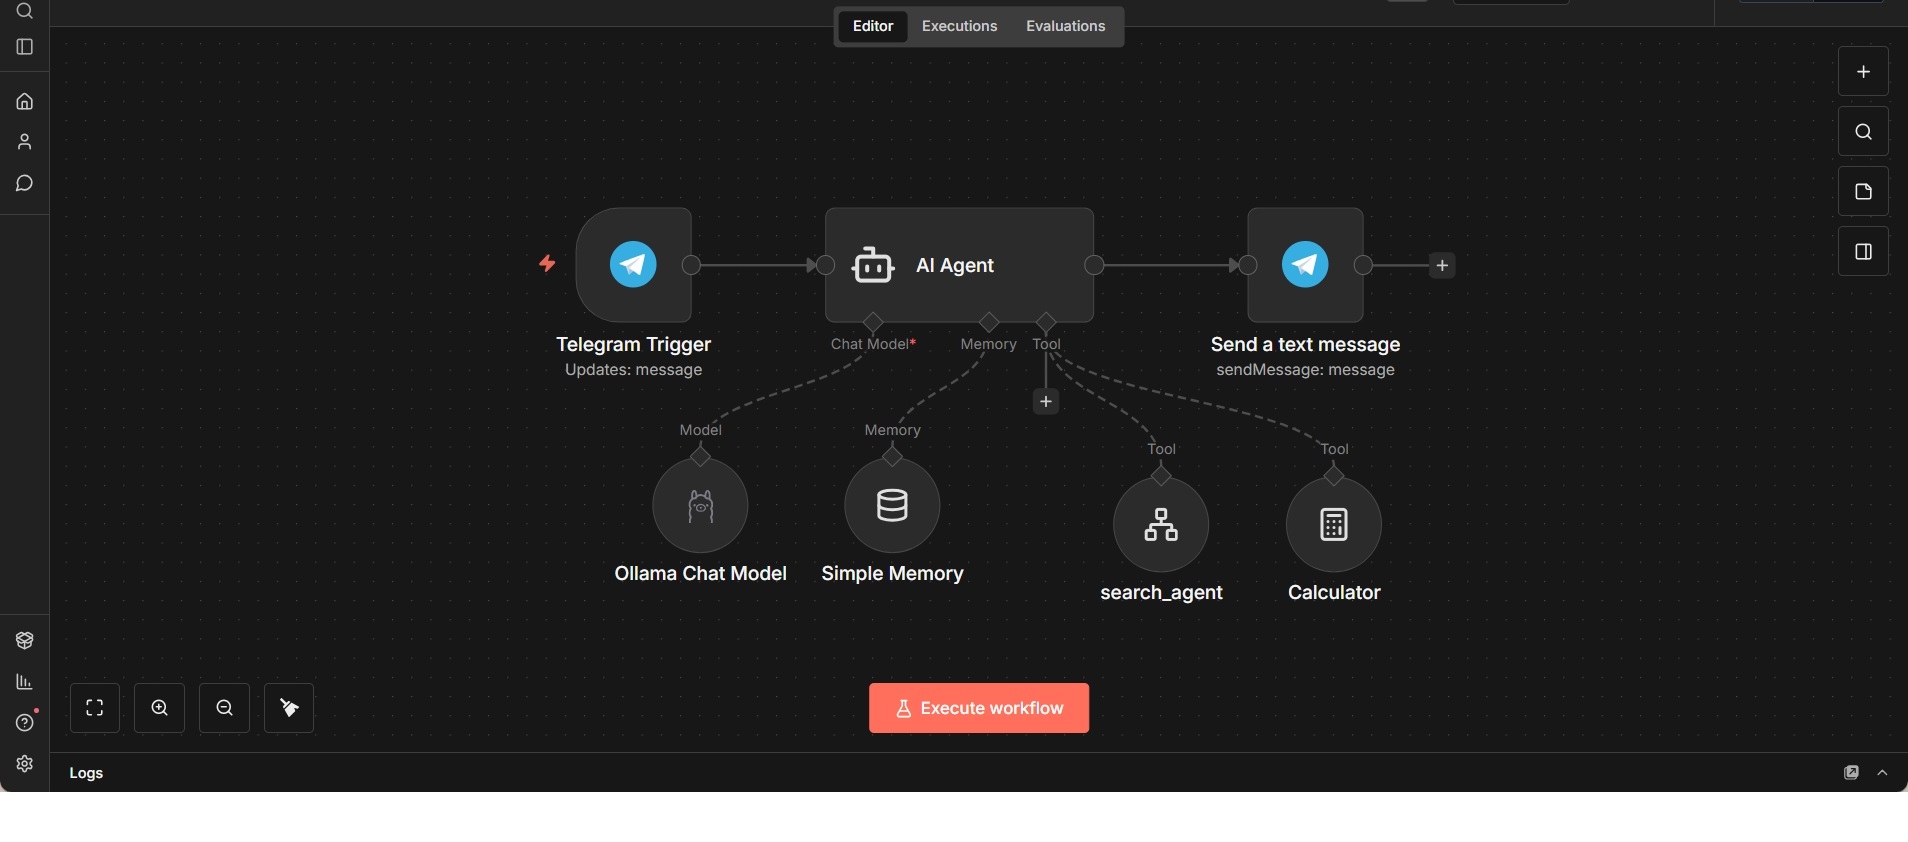Zoom out of the canvas
This screenshot has height=842, width=1908.
coord(225,708)
